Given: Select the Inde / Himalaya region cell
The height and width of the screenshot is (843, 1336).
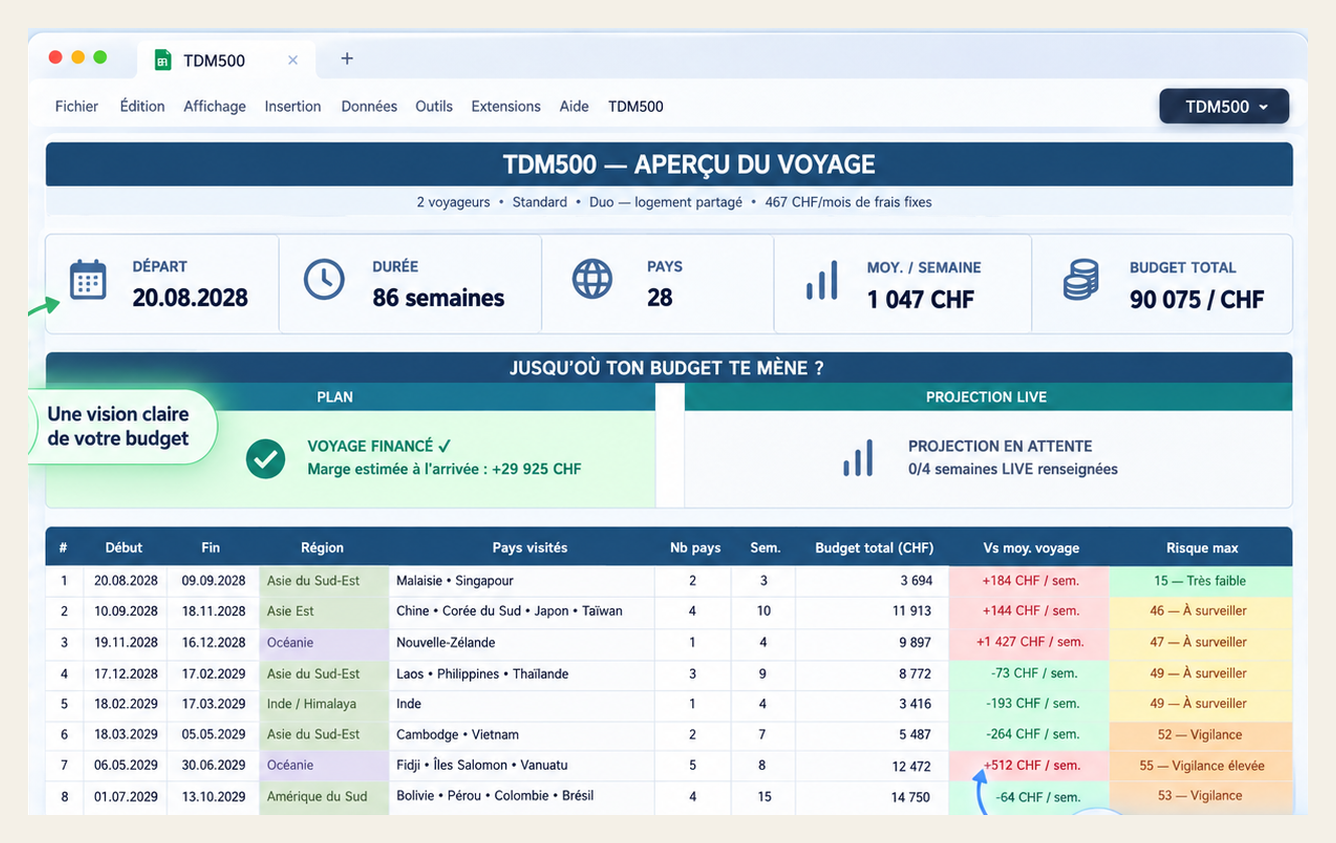Looking at the screenshot, I should point(324,704).
